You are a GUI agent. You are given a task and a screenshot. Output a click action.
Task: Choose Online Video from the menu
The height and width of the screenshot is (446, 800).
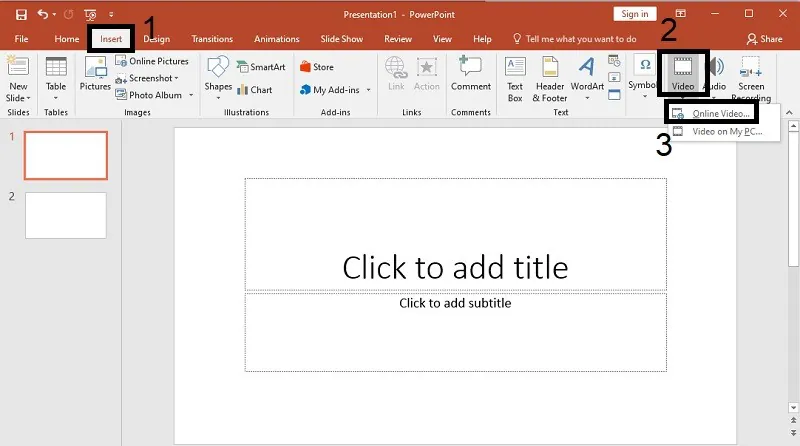coord(720,113)
